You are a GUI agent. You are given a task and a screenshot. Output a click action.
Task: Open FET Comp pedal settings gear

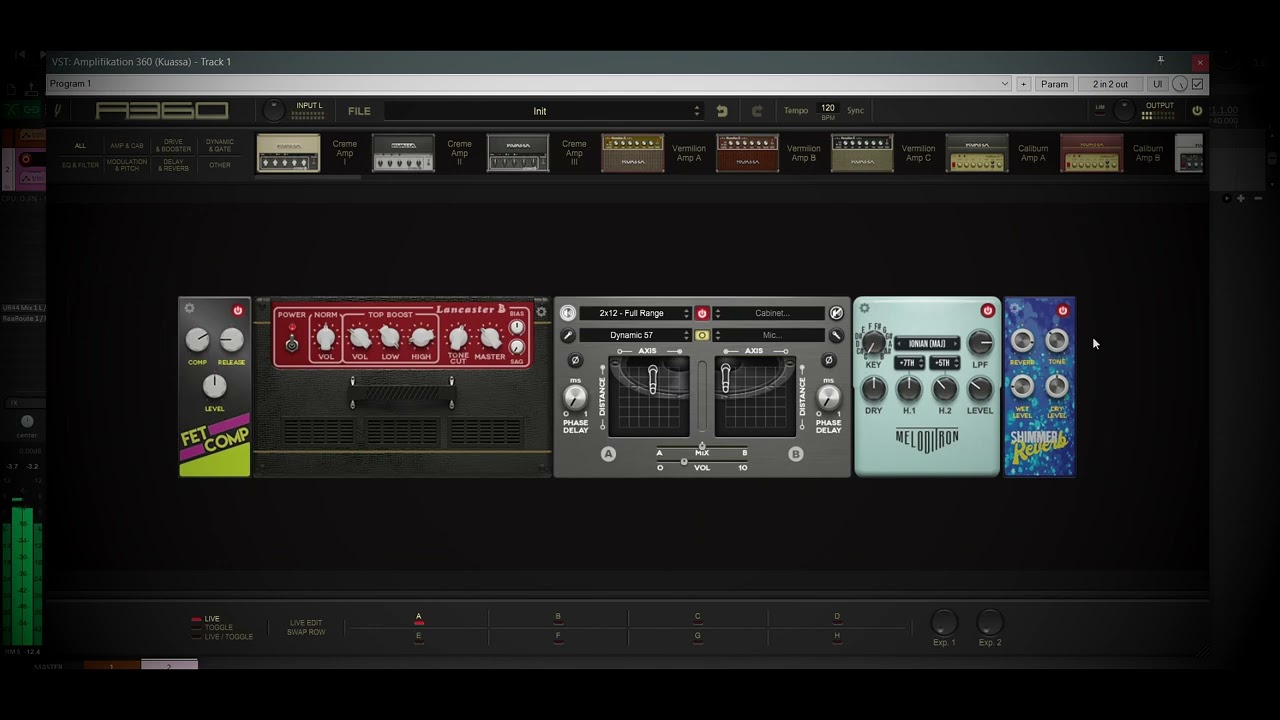[190, 309]
